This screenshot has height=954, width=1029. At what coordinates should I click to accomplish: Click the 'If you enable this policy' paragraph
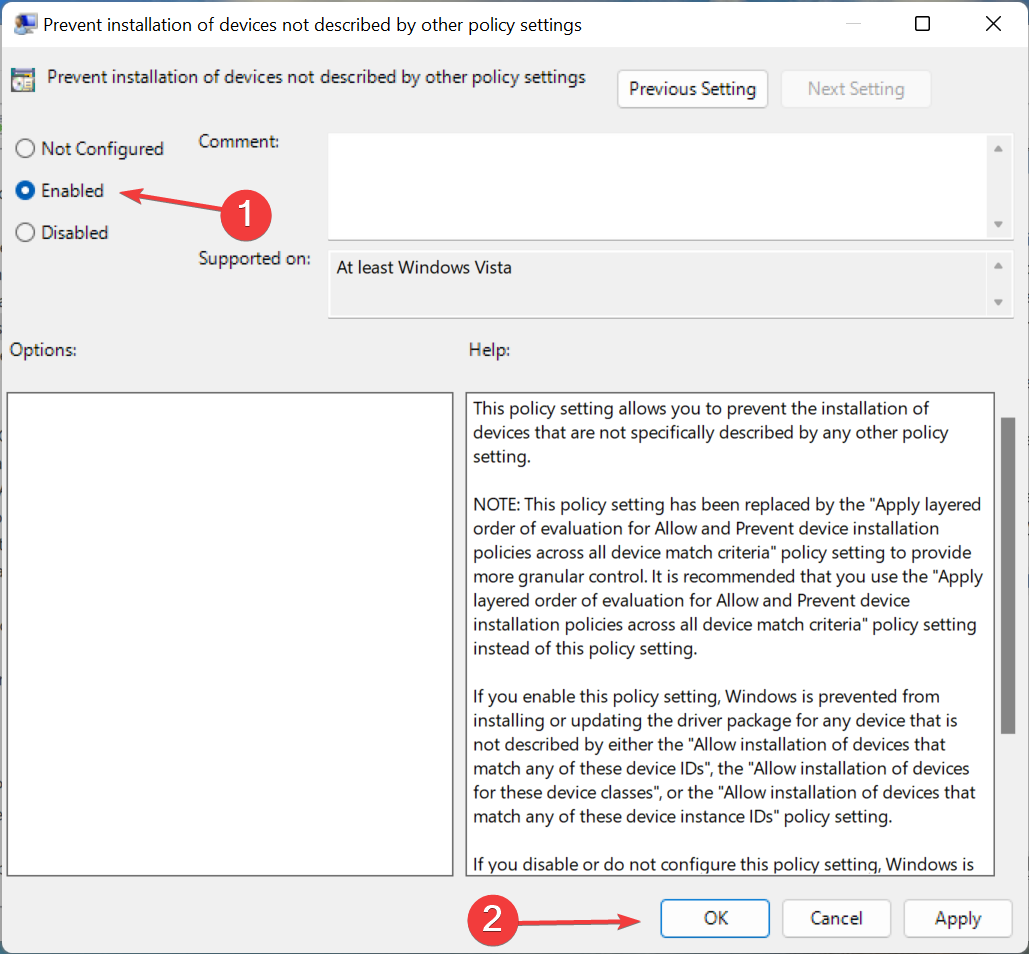[724, 756]
